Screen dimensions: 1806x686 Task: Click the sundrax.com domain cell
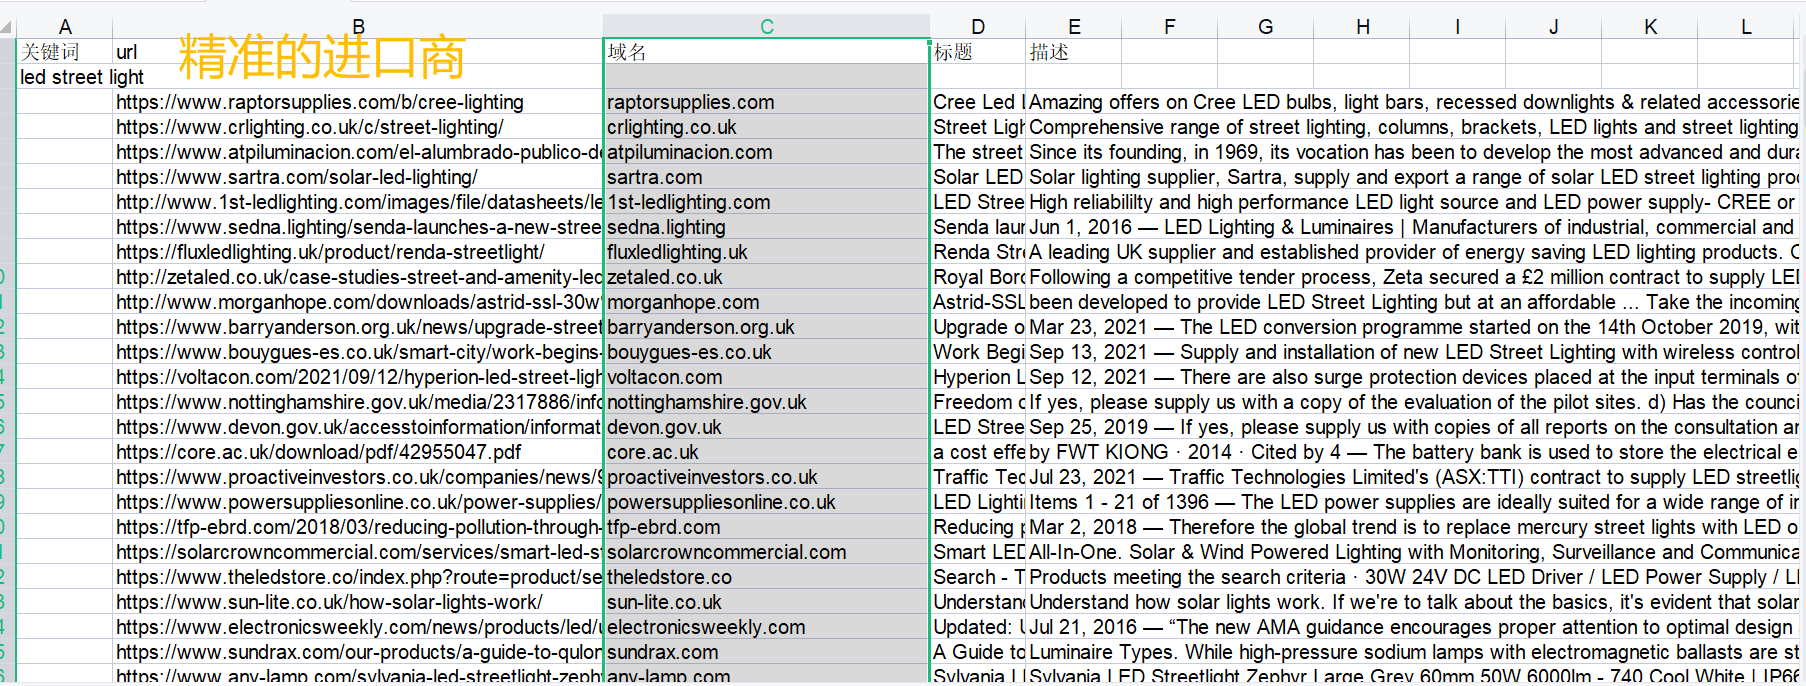(767, 652)
